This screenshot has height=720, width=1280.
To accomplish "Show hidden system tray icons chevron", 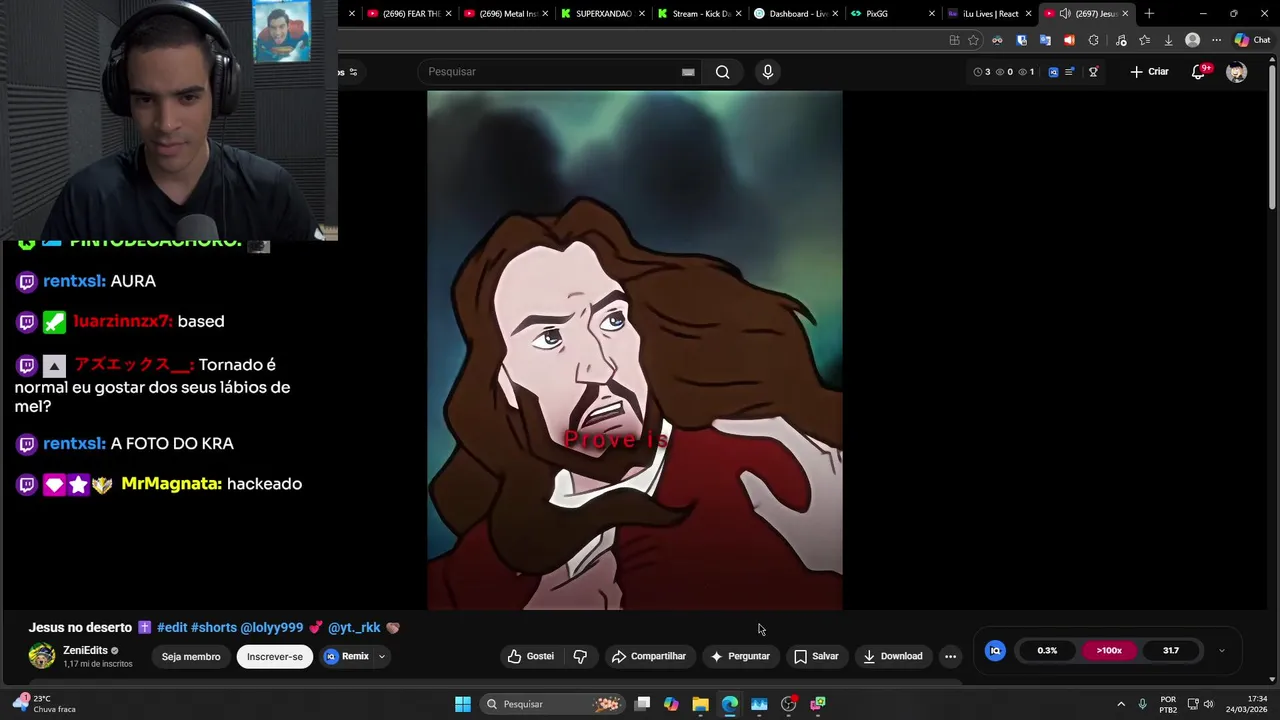I will (1121, 704).
